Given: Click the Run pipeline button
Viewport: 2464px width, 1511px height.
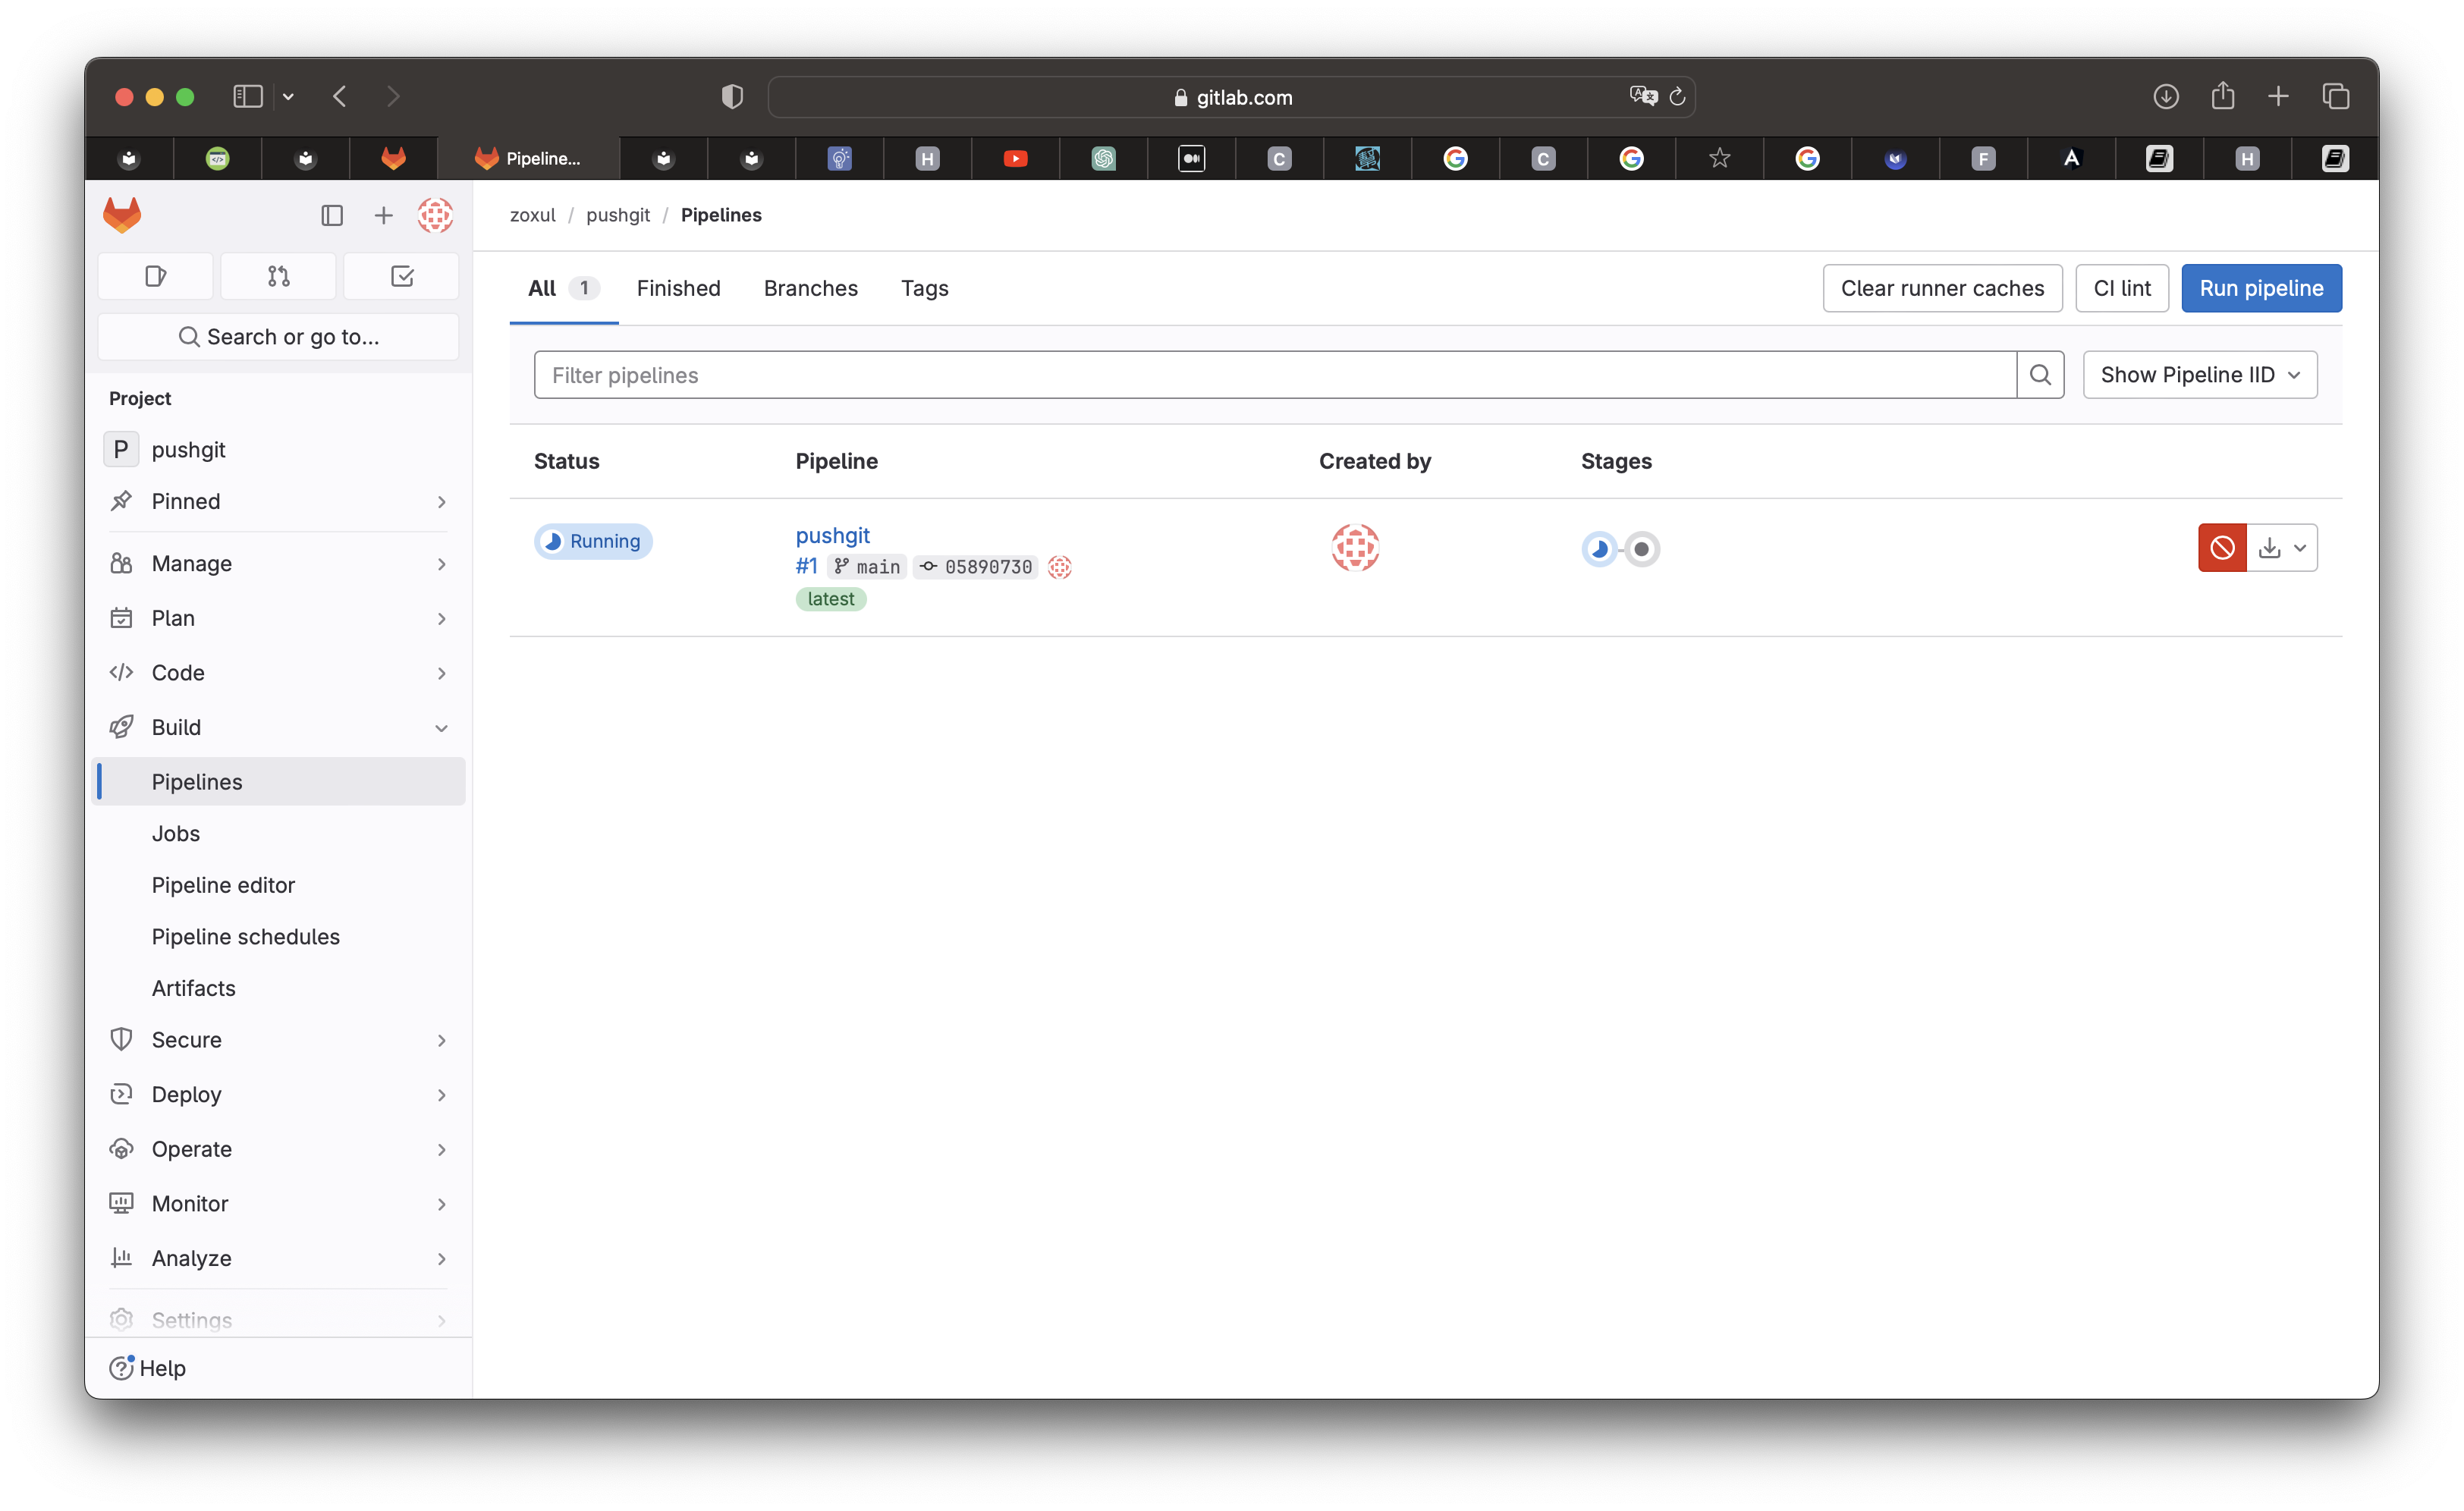Looking at the screenshot, I should coord(2260,288).
